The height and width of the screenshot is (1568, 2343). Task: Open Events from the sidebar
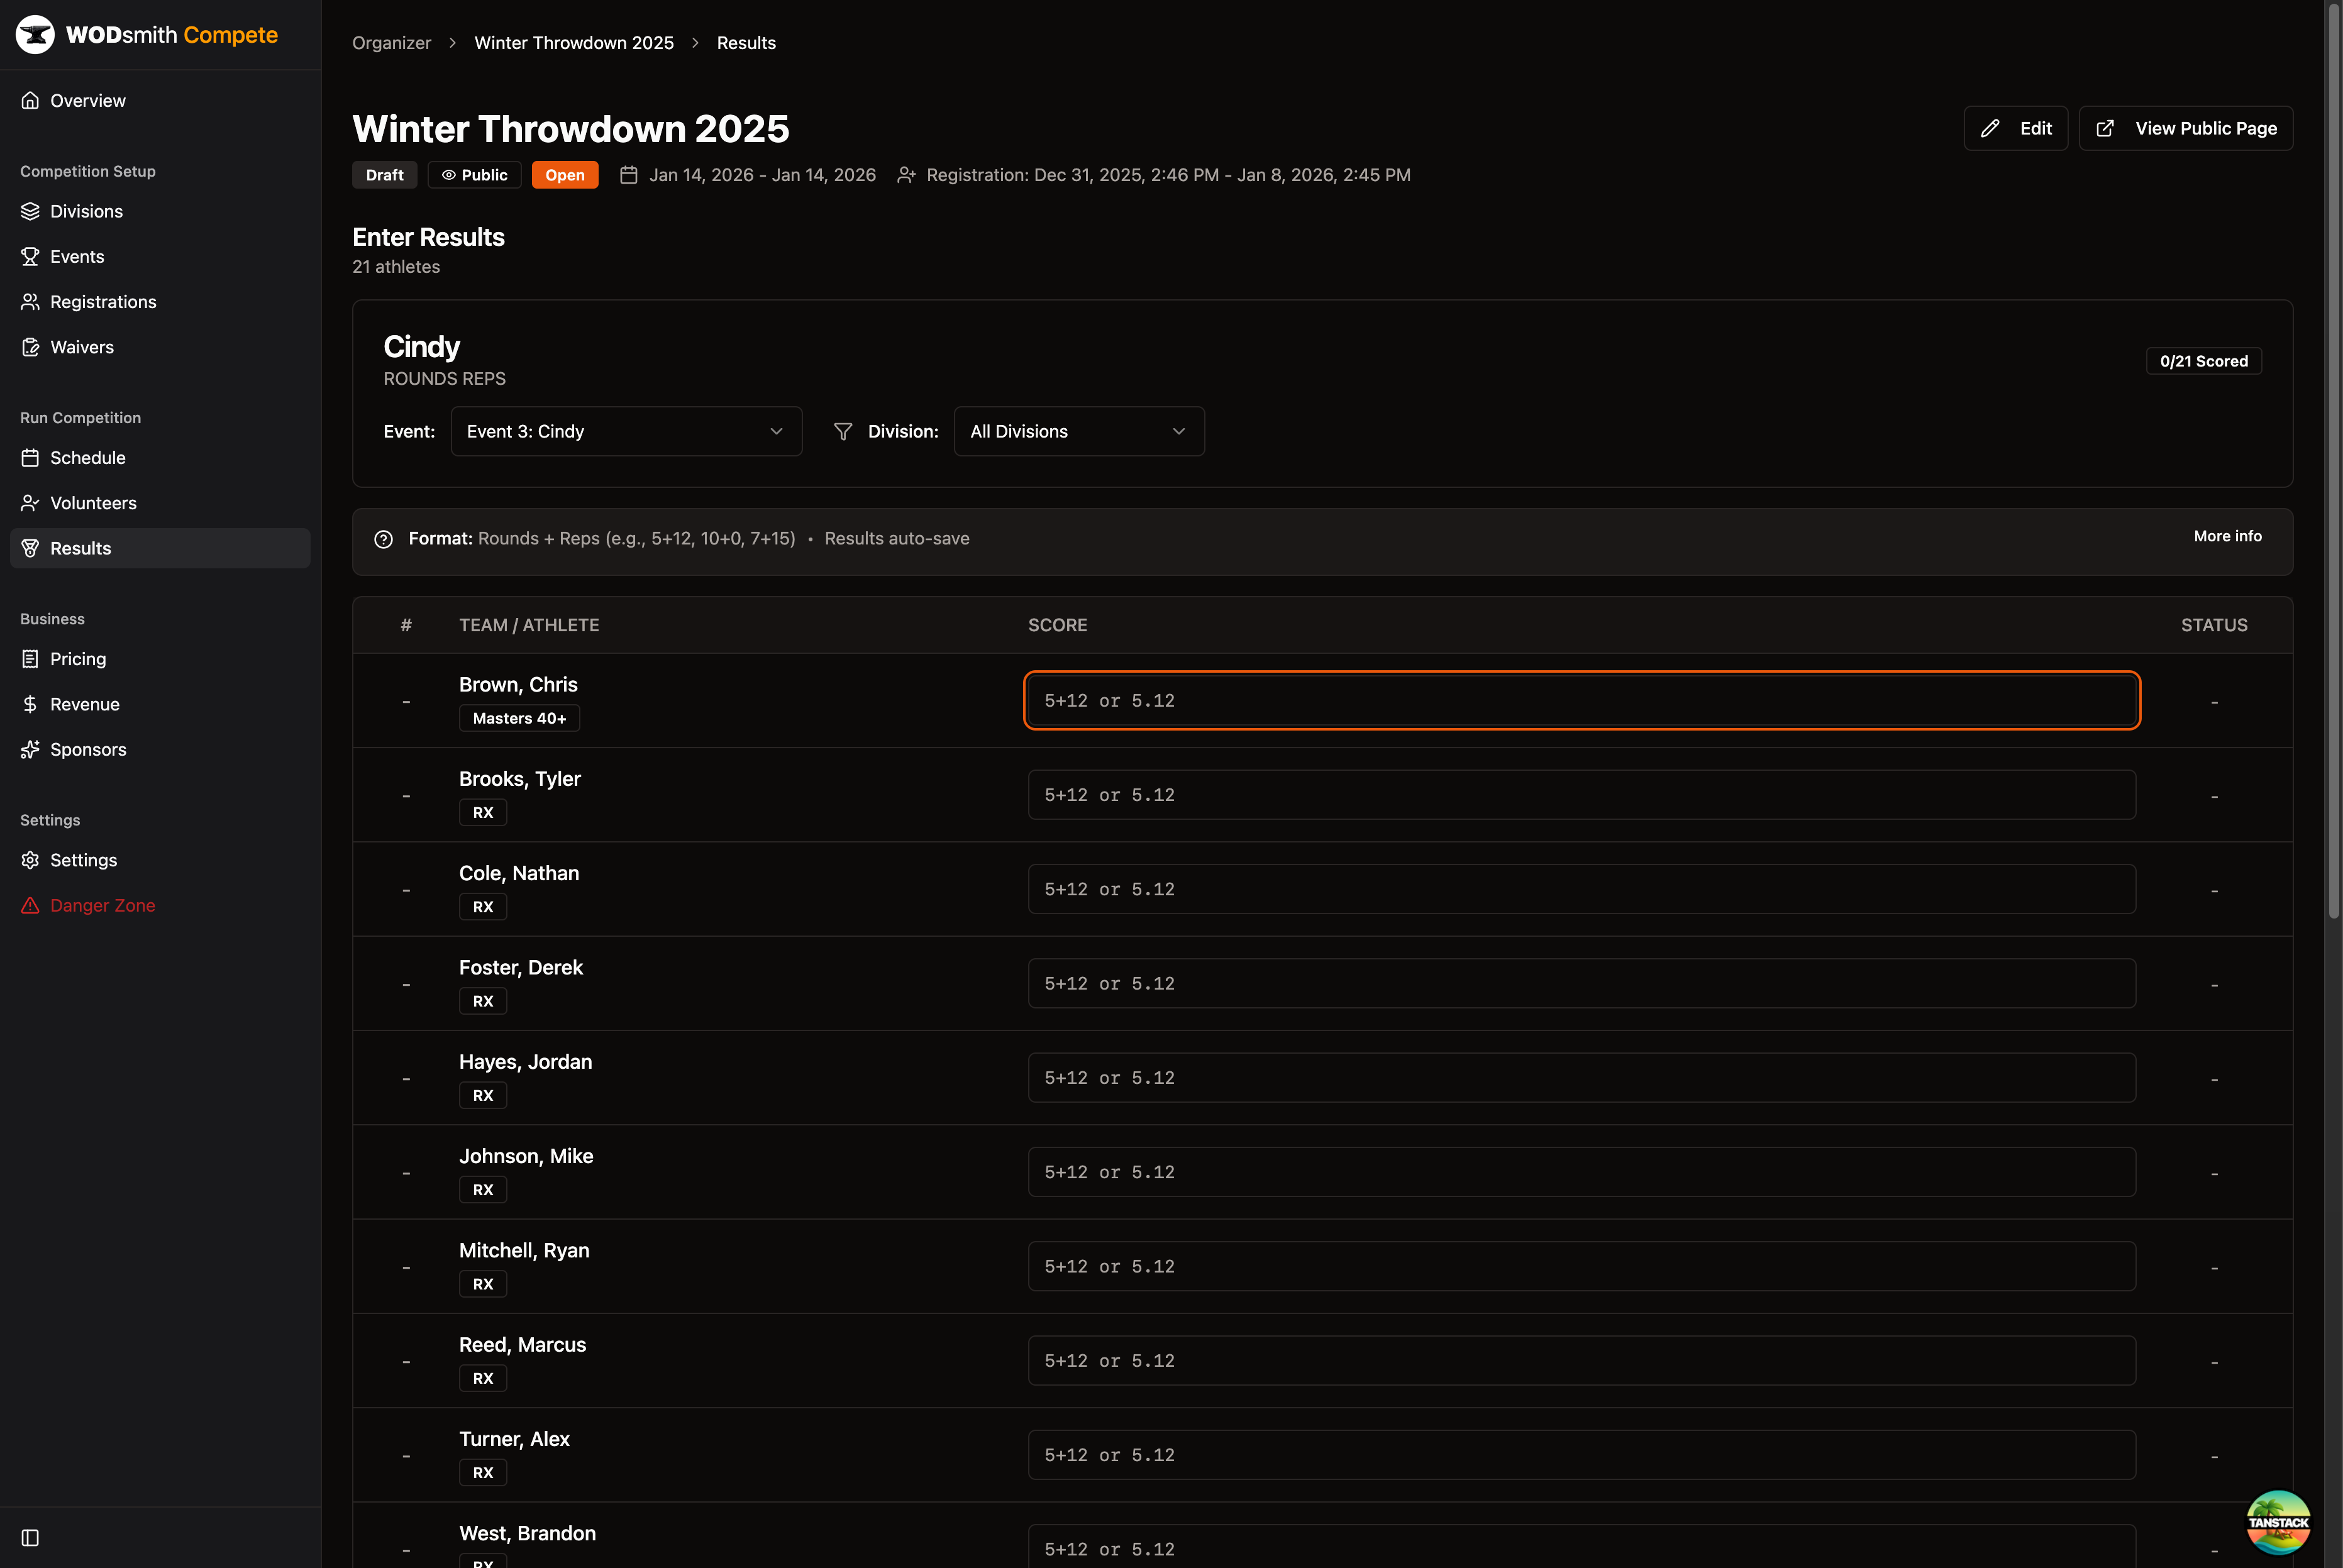coord(160,256)
